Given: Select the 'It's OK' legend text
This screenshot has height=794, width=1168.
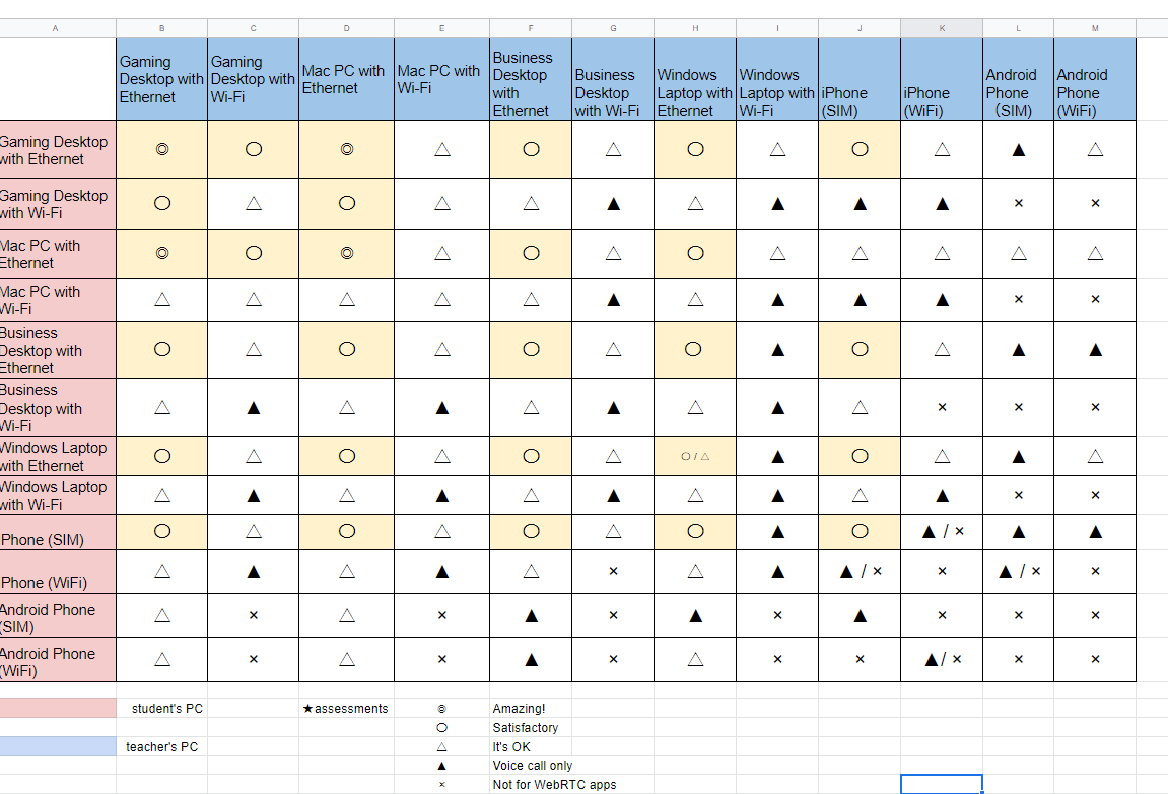Looking at the screenshot, I should (x=512, y=746).
